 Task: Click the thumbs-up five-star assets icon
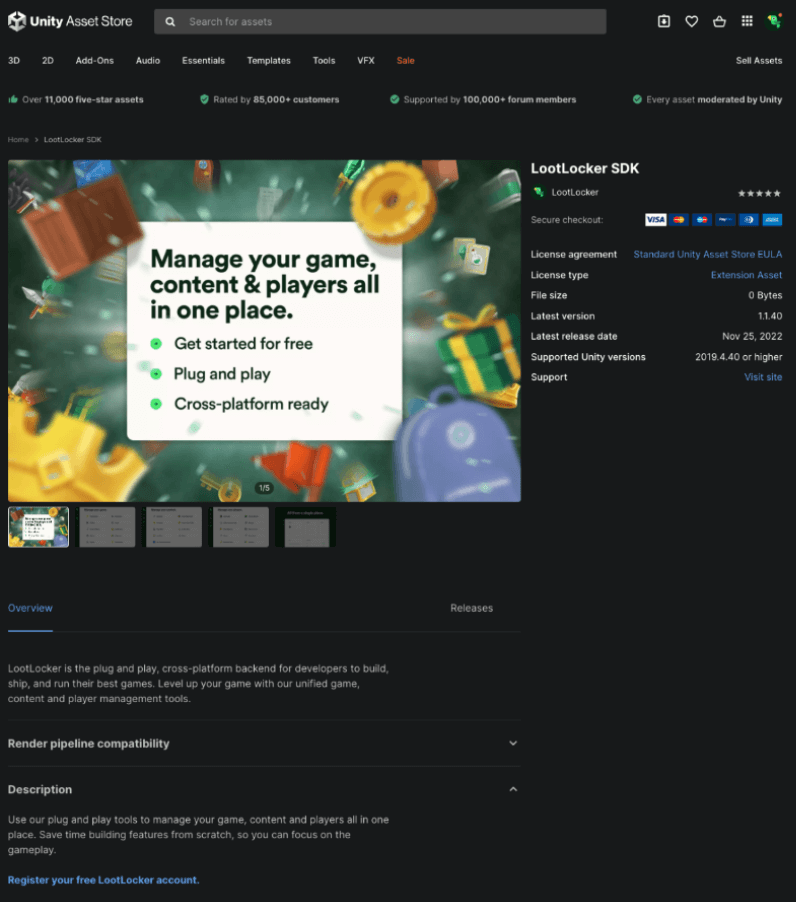[13, 100]
